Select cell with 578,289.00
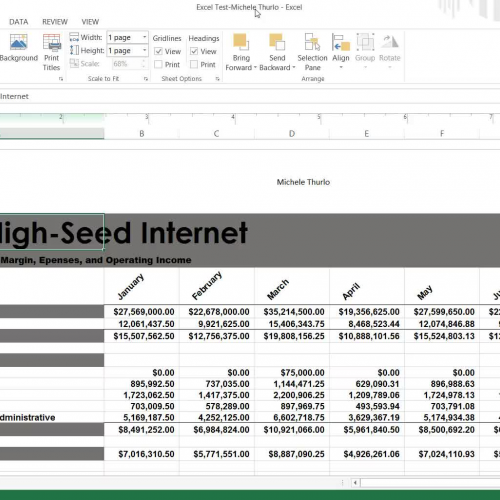The image size is (500, 500). (217, 406)
